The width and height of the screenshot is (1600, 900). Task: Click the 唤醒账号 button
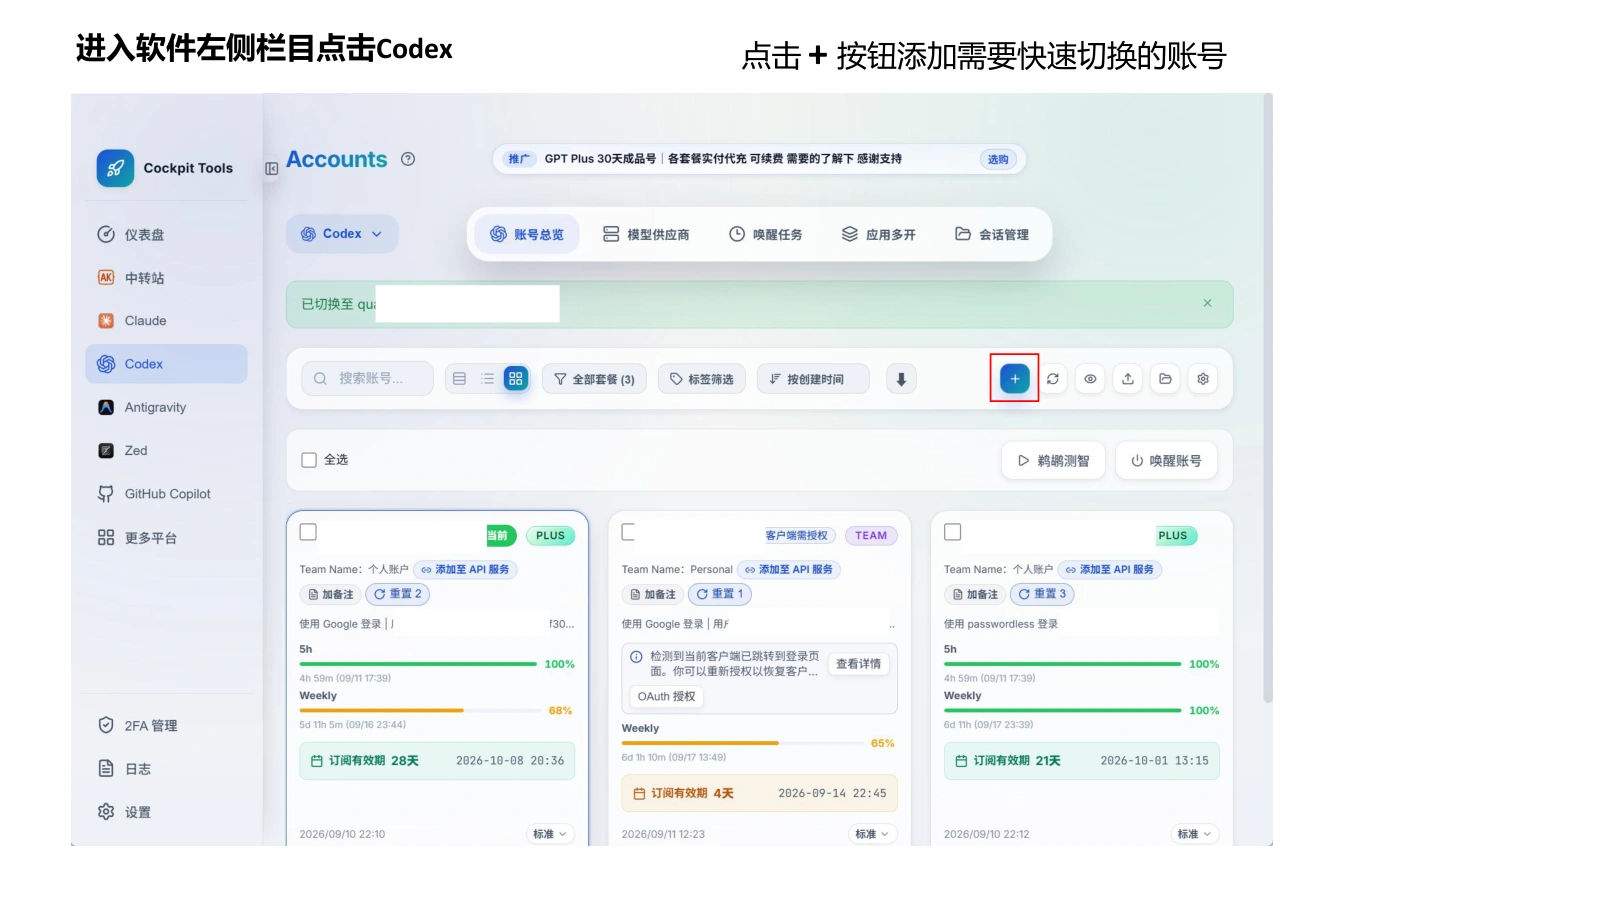pos(1166,461)
